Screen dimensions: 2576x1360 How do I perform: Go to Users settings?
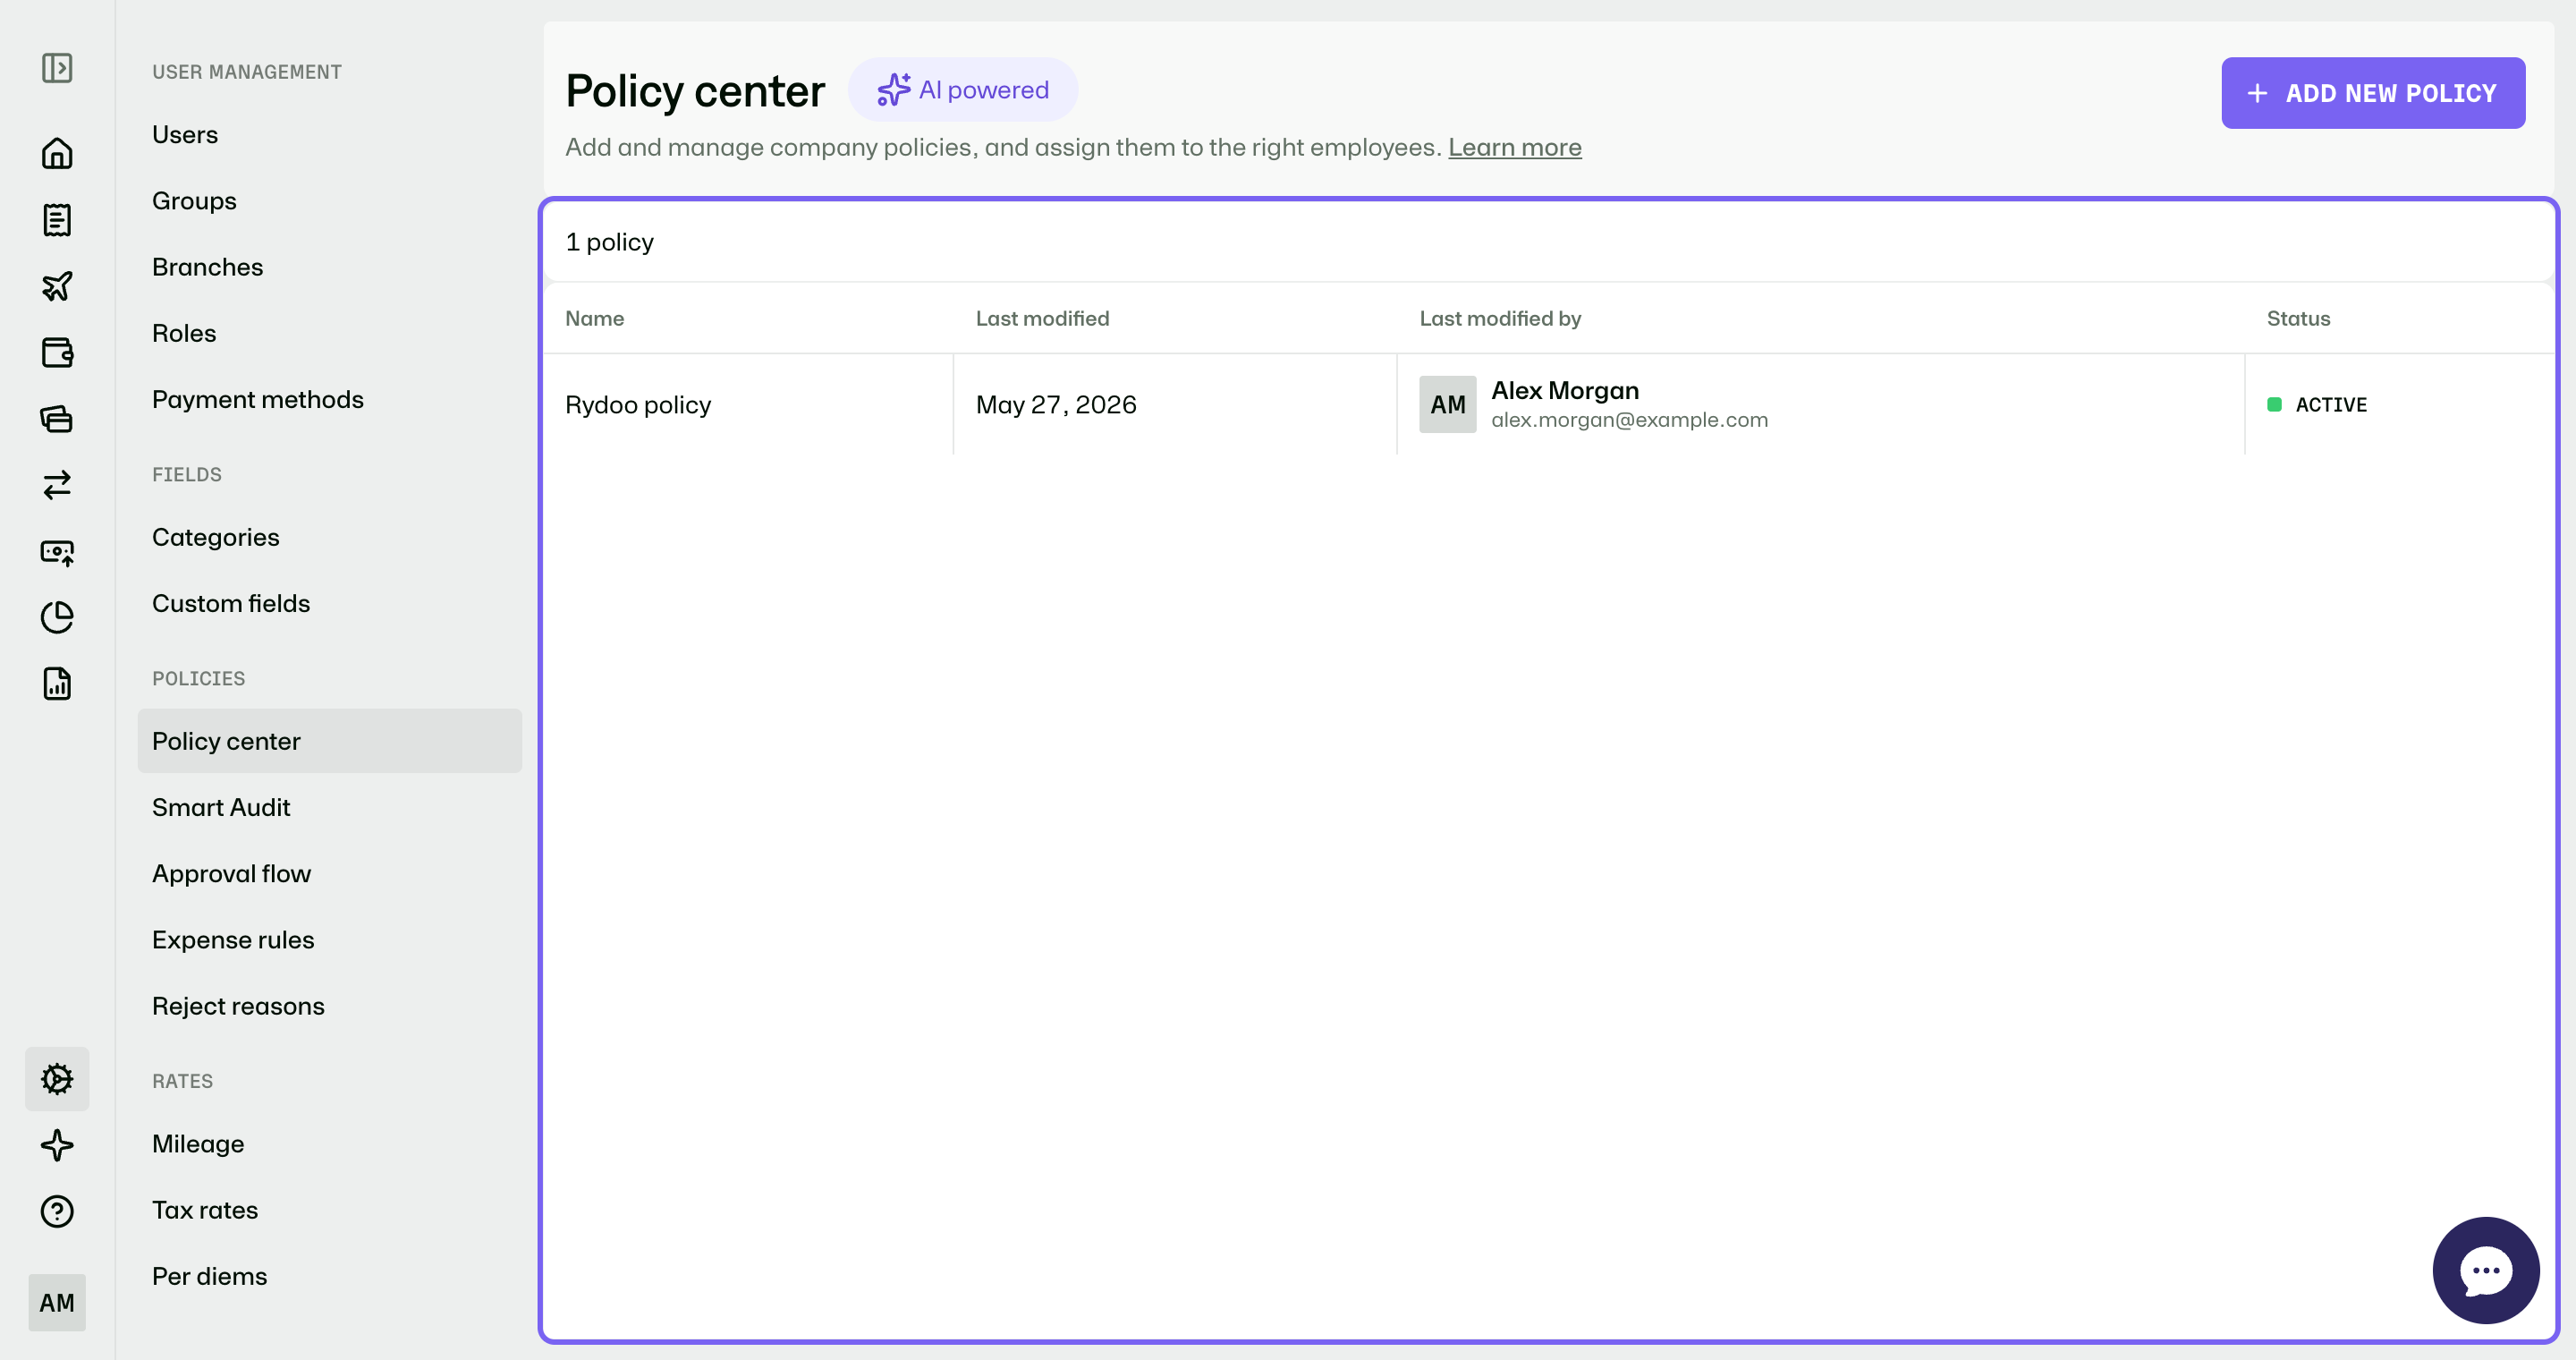pyautogui.click(x=185, y=135)
